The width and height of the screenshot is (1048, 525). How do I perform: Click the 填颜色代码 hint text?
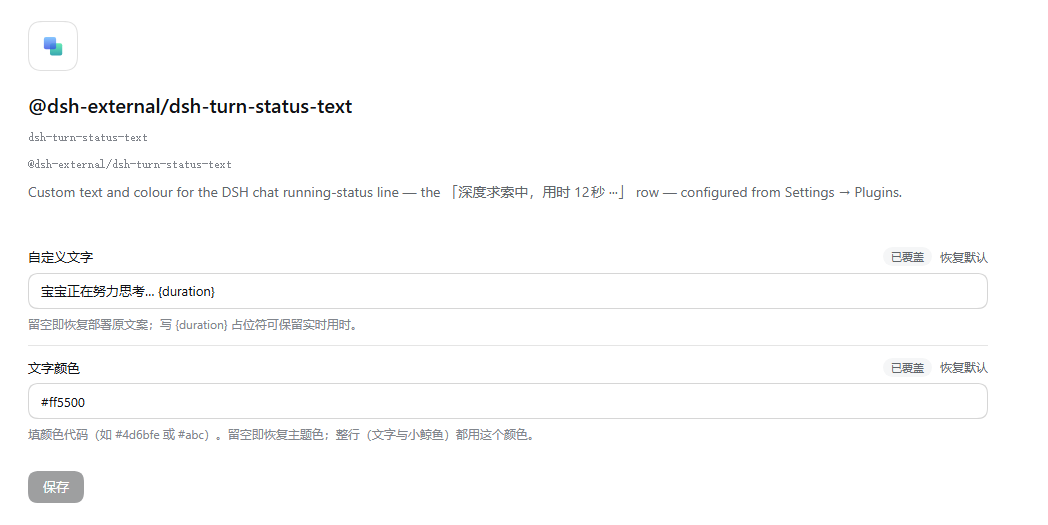pos(281,435)
